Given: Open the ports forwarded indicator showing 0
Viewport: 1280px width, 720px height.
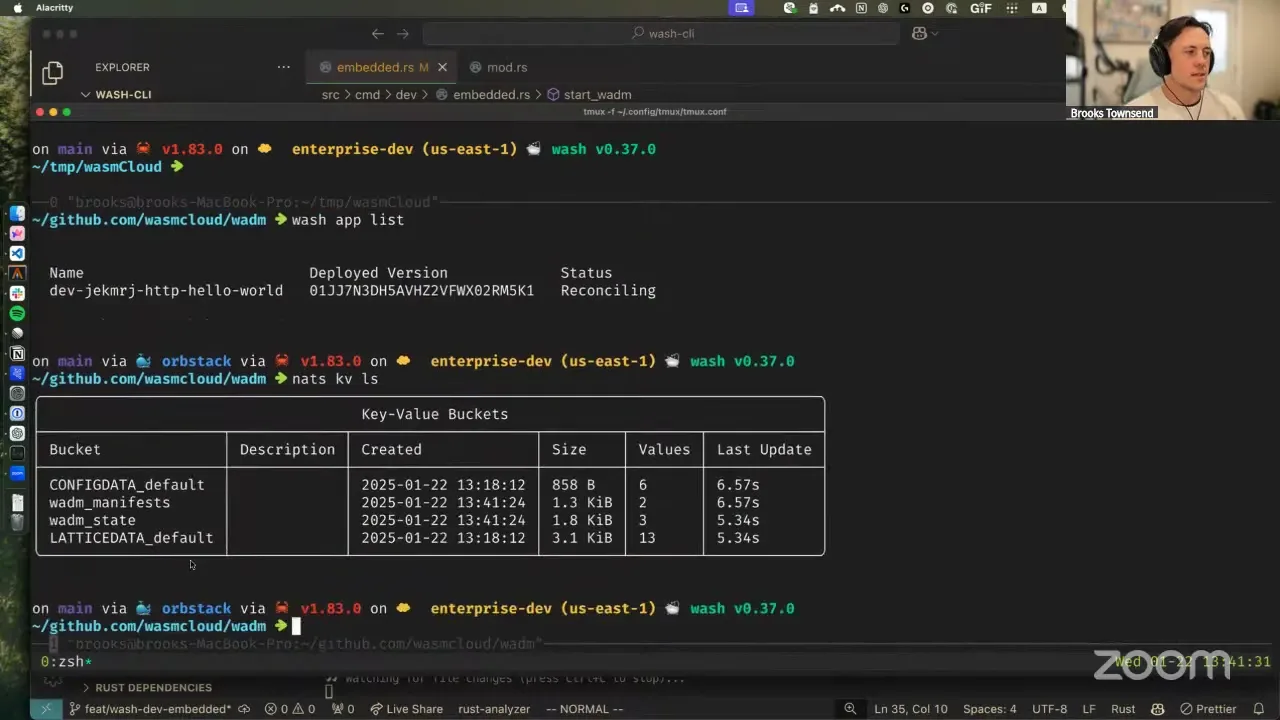Looking at the screenshot, I should point(343,709).
